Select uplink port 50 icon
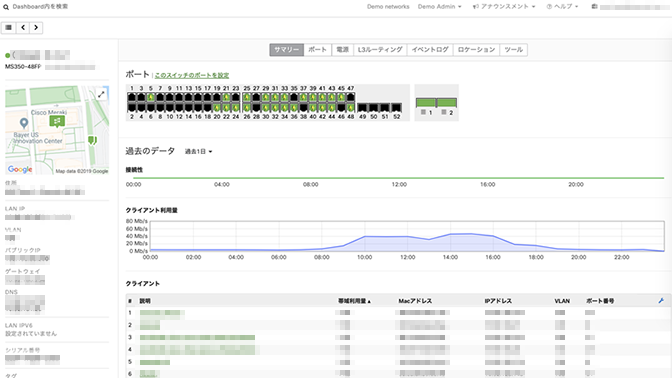672x378 pixels. coord(374,108)
